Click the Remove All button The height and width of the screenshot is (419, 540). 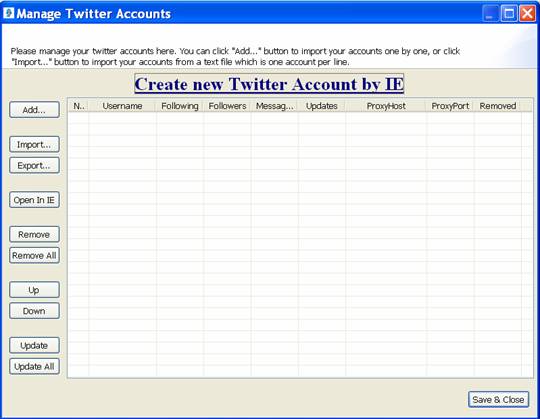[34, 255]
